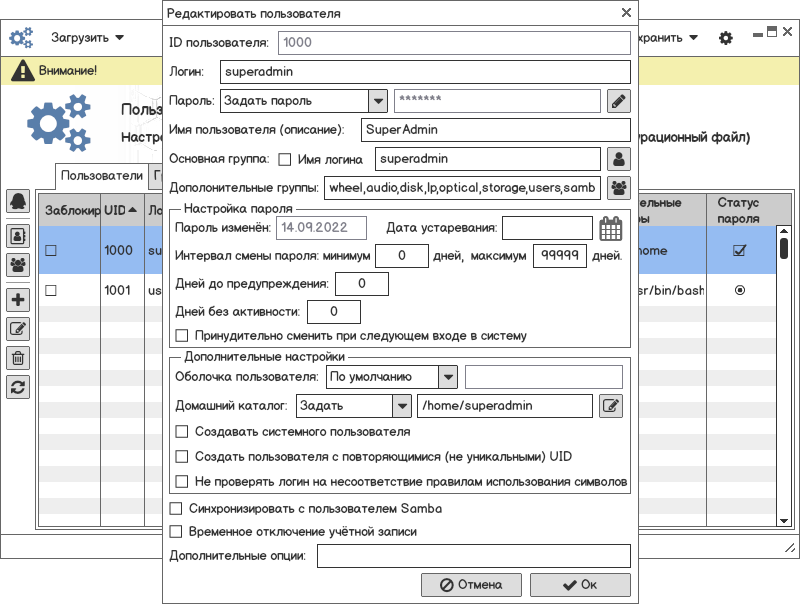Enable 'Синхронизировать с пользователем Samba'

pyautogui.click(x=176, y=508)
